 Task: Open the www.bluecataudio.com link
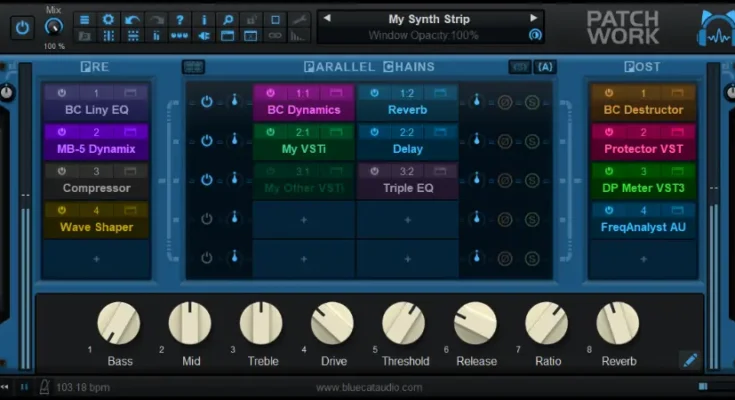click(x=369, y=387)
